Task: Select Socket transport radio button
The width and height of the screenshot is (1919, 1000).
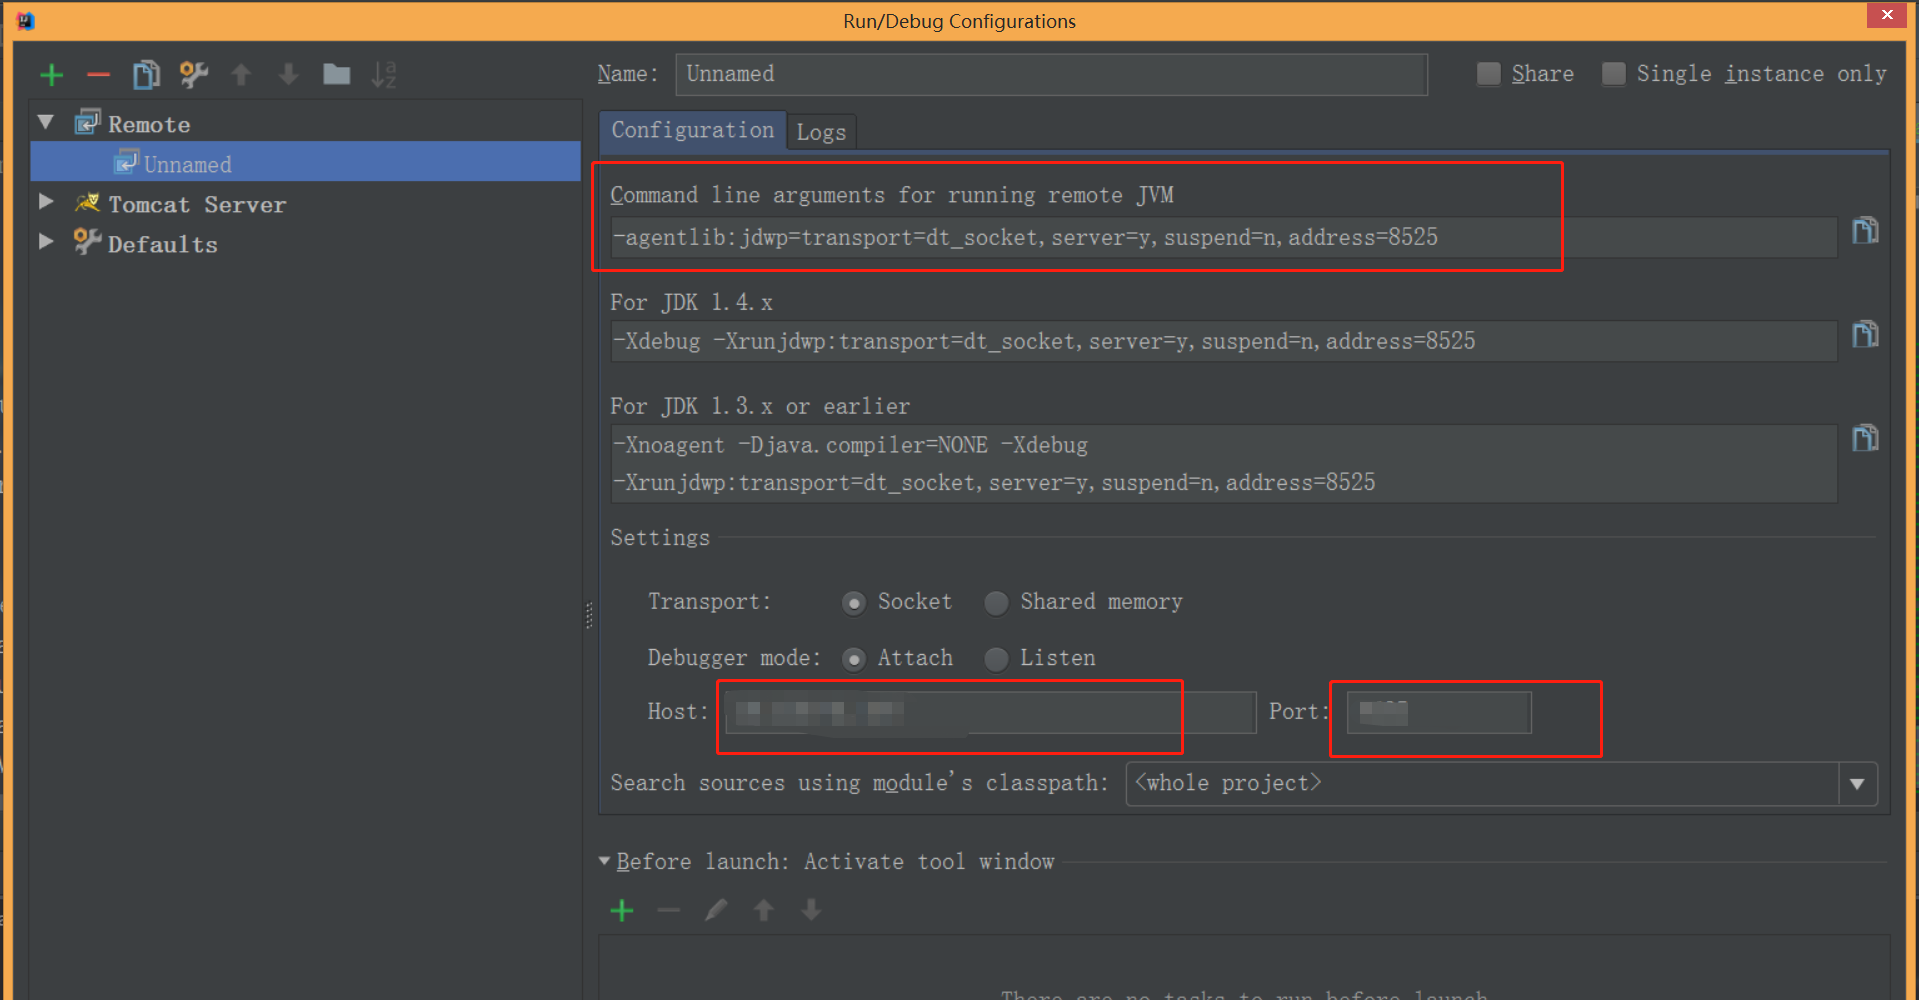Action: pos(854,603)
